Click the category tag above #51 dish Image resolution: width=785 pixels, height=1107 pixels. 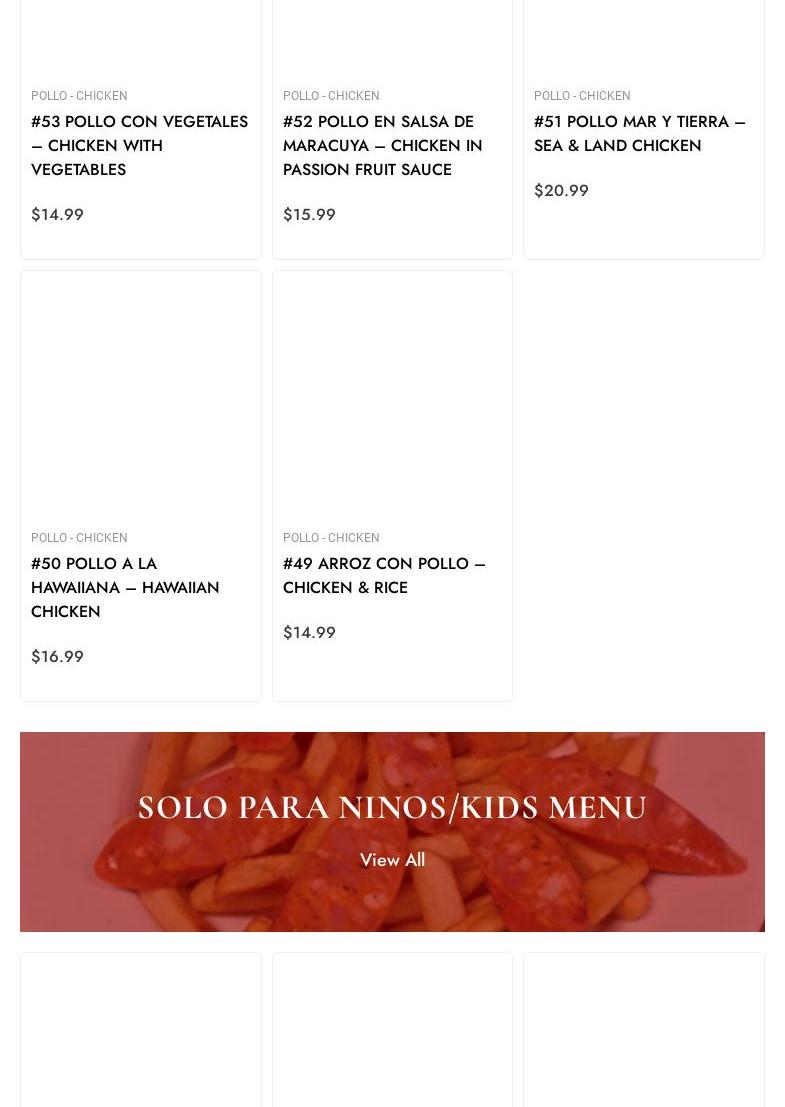click(x=582, y=96)
